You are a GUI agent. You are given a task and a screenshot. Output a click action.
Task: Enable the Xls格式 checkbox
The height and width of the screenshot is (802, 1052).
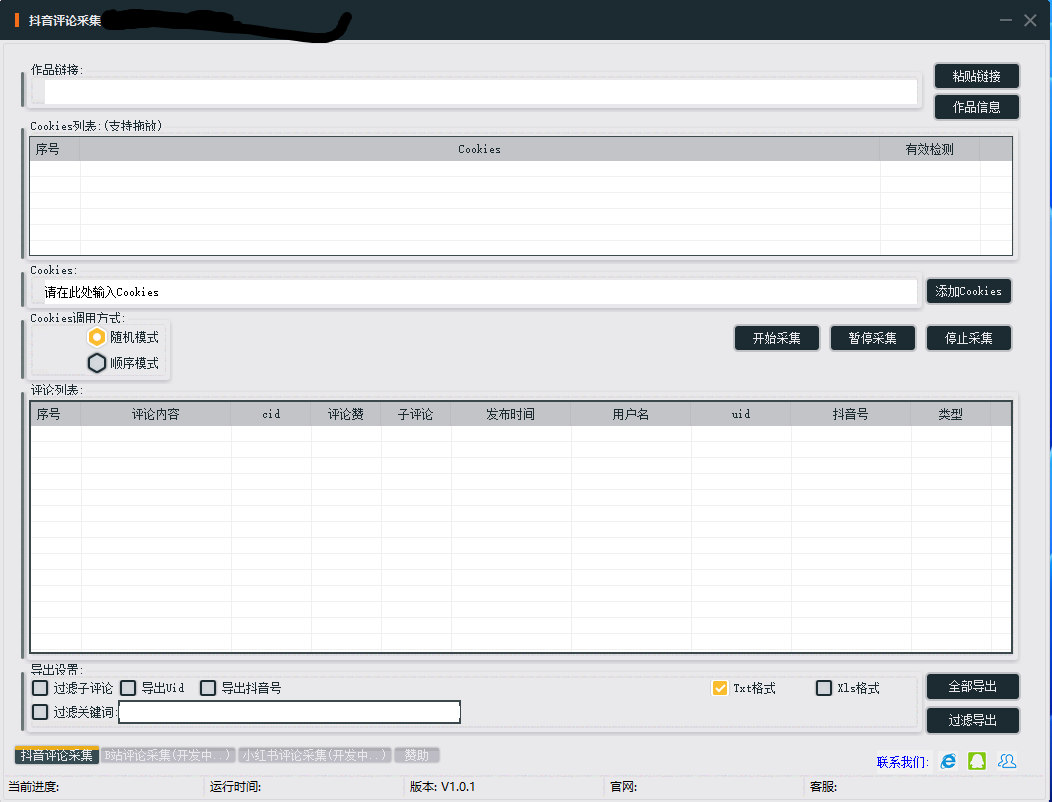pos(824,688)
